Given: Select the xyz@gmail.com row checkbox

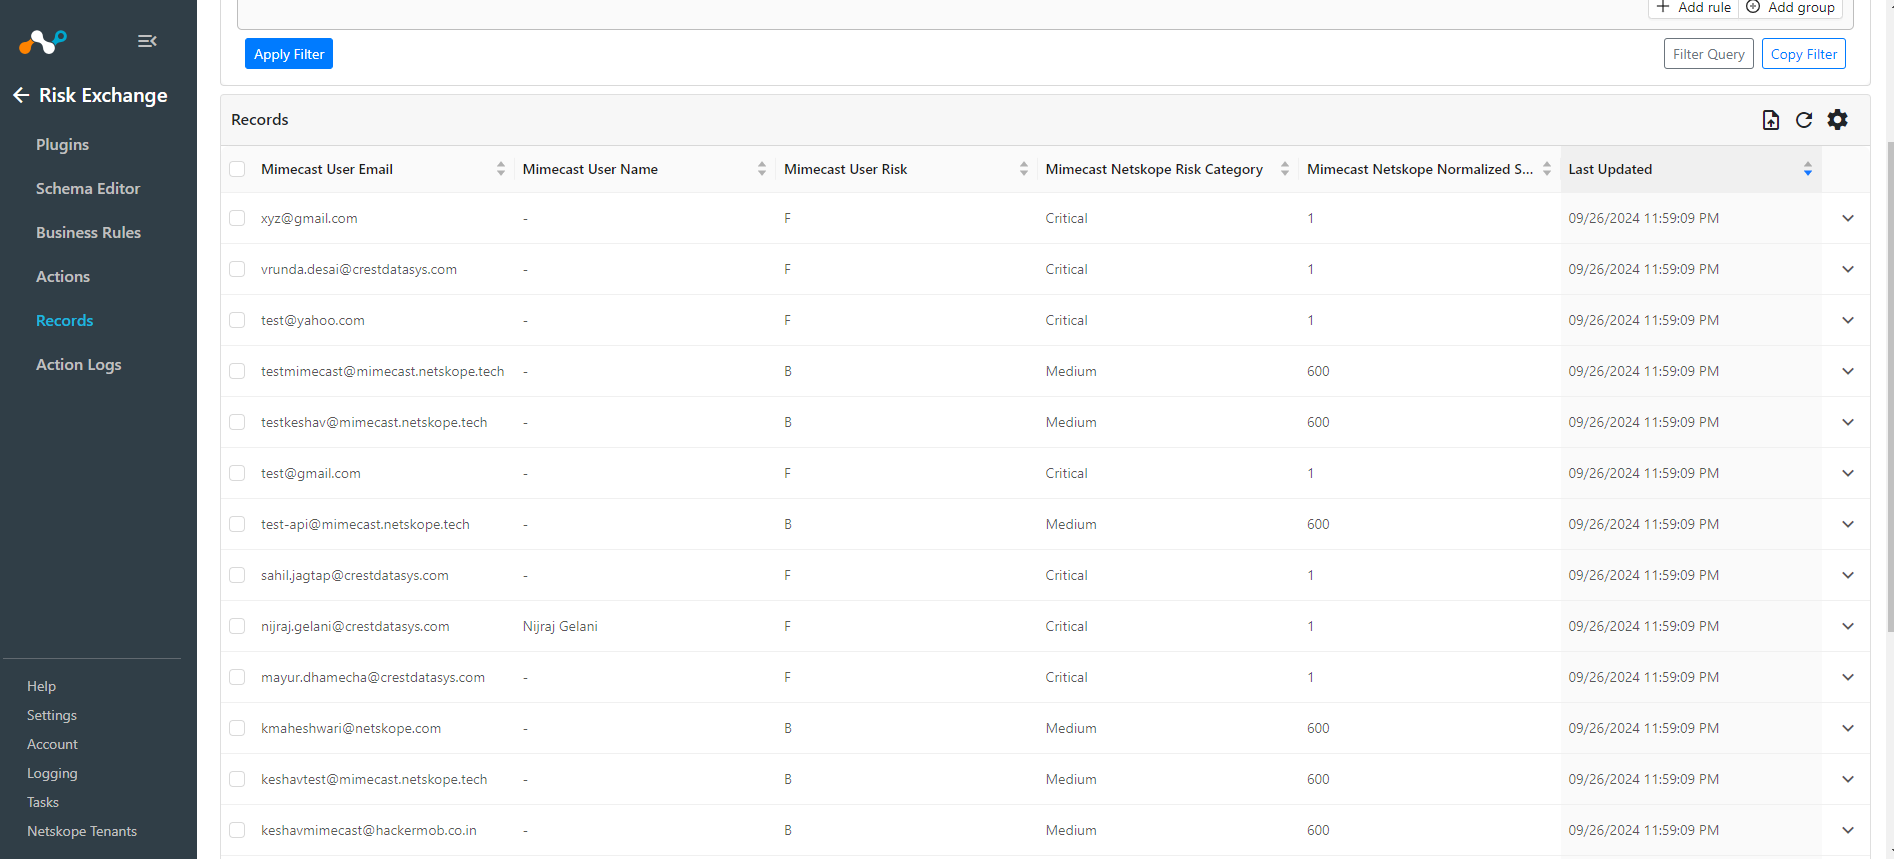Looking at the screenshot, I should 237,218.
